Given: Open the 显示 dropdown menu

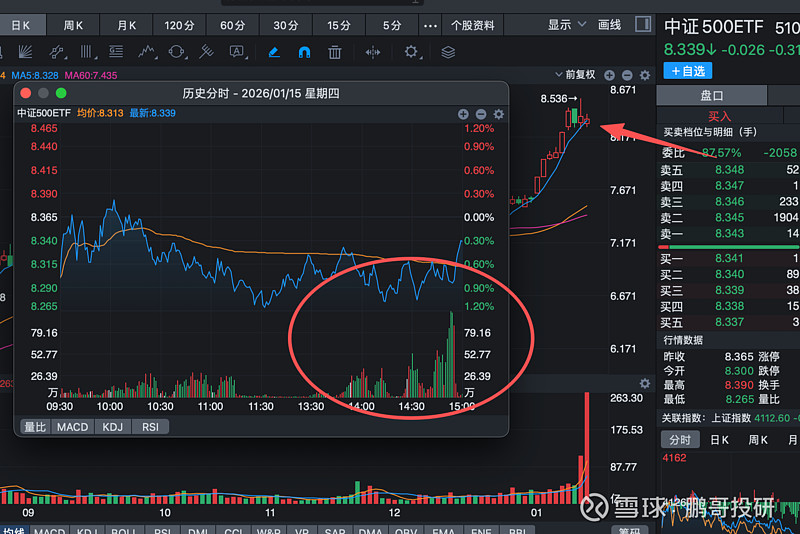Looking at the screenshot, I should point(567,24).
